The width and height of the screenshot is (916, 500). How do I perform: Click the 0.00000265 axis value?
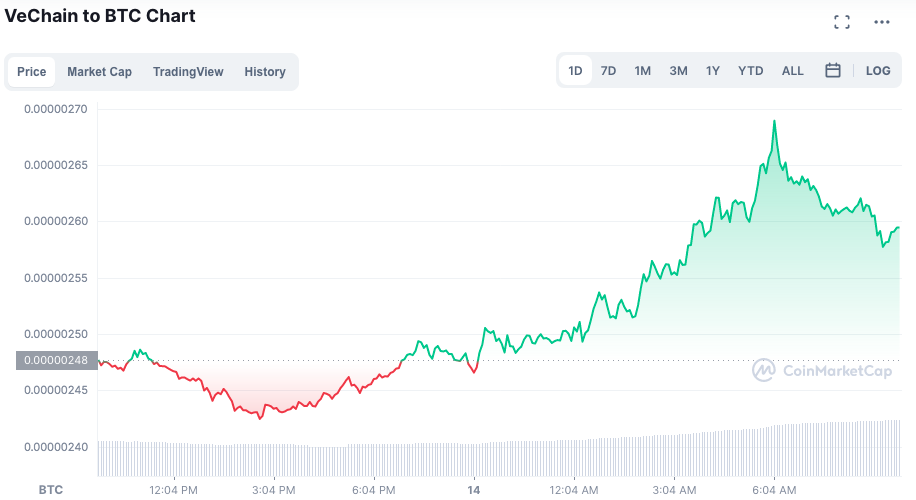click(55, 165)
